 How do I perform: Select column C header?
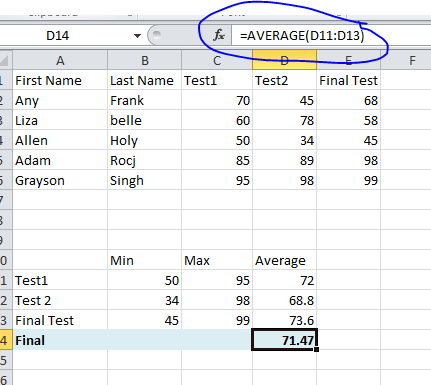217,60
